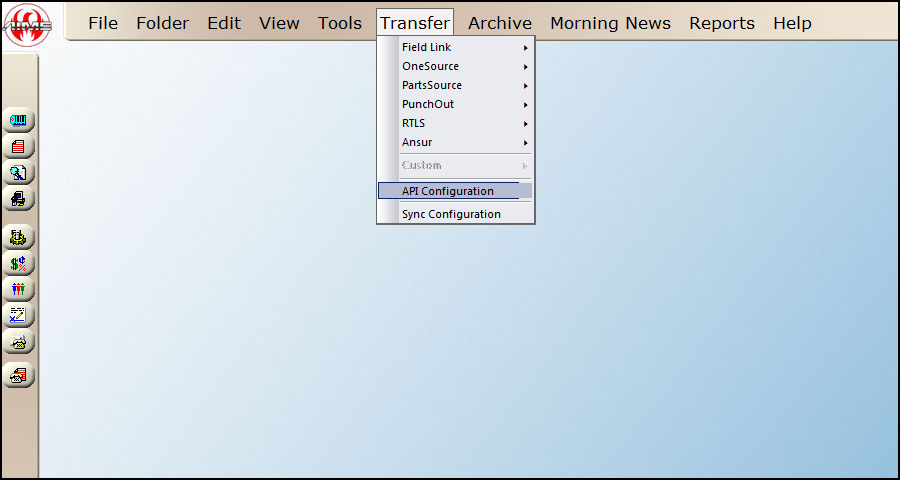Image resolution: width=900 pixels, height=480 pixels.
Task: Open the Folder menu
Action: tap(162, 24)
